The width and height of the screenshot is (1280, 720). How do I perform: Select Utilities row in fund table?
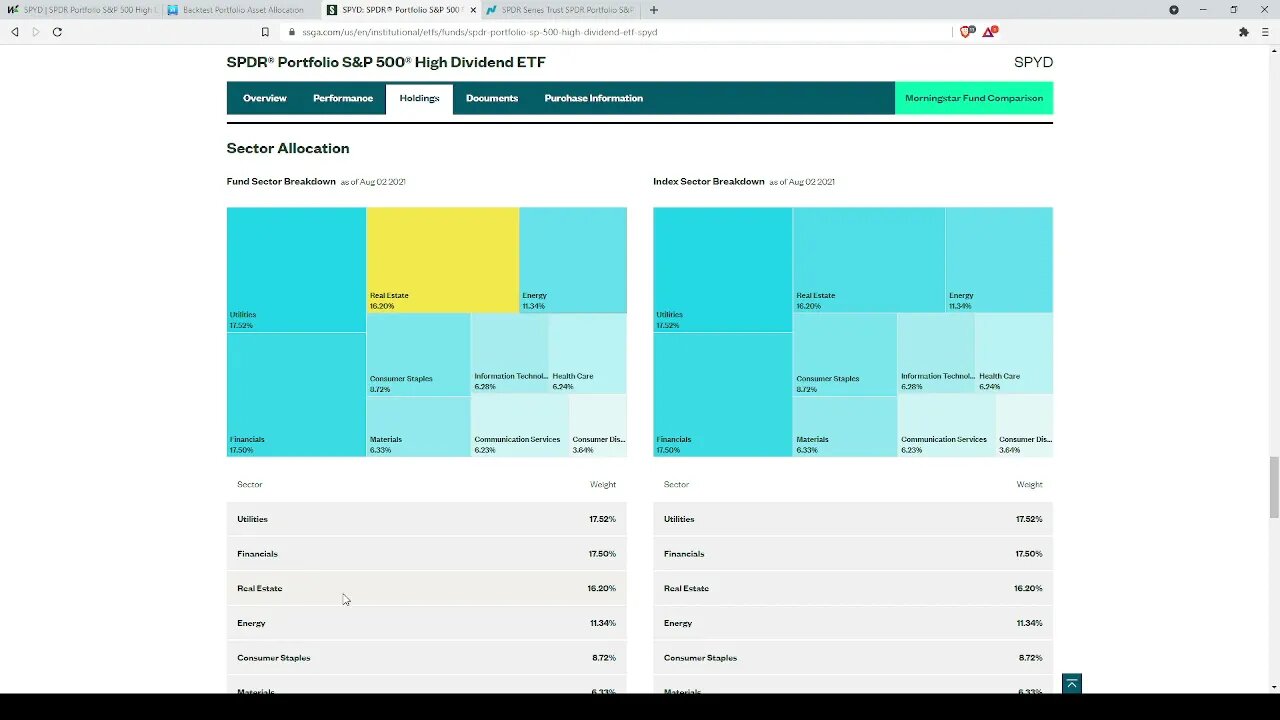coord(427,519)
